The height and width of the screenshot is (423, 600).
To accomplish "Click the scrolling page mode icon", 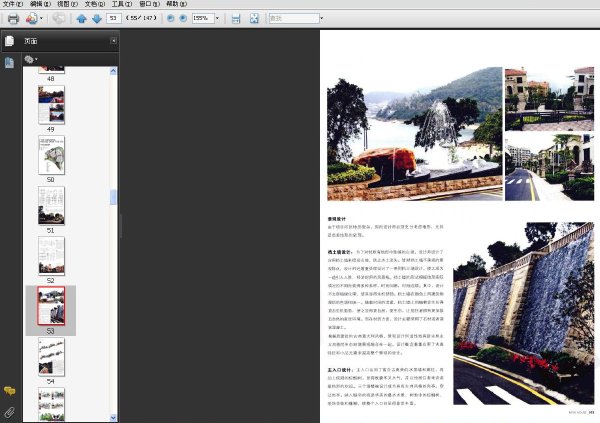I will click(x=236, y=18).
